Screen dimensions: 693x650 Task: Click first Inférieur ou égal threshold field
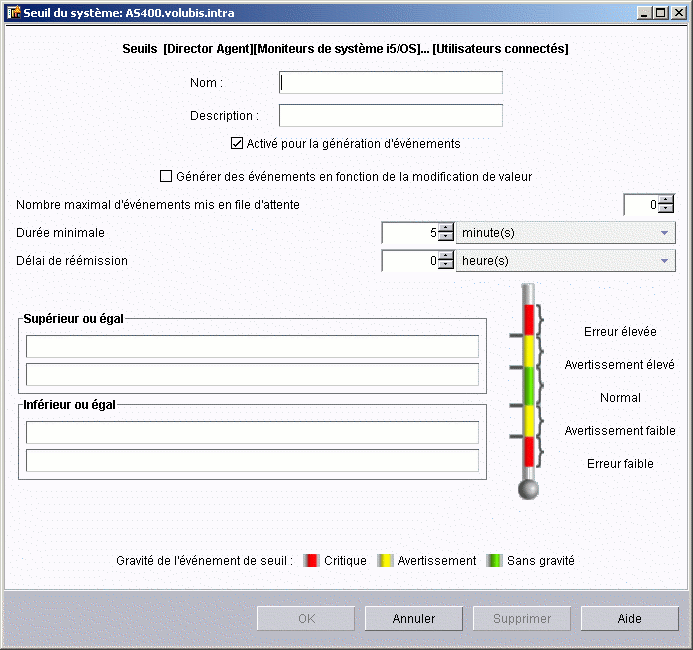pos(252,432)
